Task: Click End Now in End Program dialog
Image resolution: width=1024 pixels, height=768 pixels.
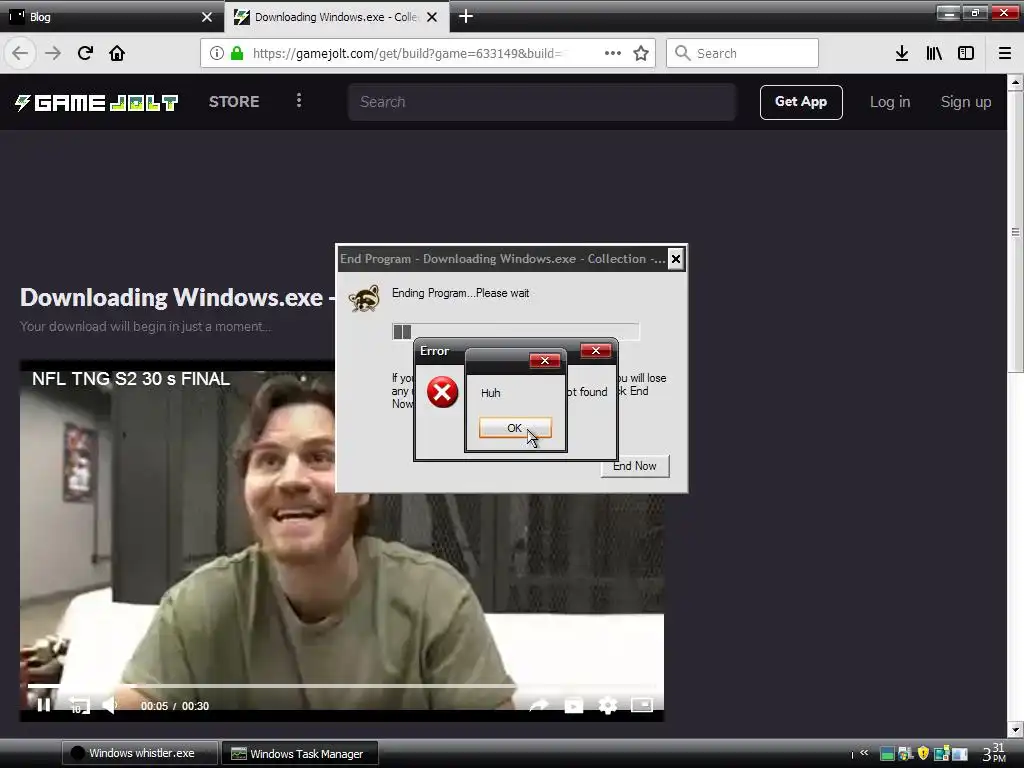Action: point(635,466)
